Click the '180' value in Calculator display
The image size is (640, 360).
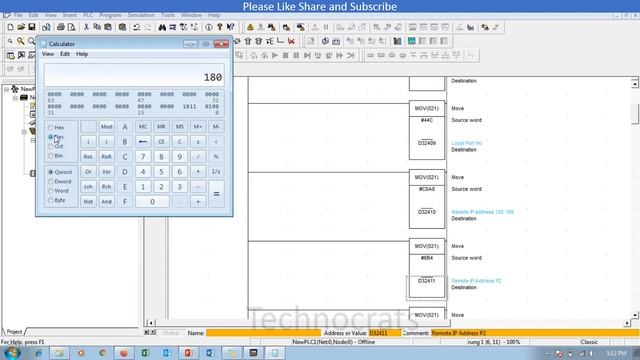click(213, 77)
